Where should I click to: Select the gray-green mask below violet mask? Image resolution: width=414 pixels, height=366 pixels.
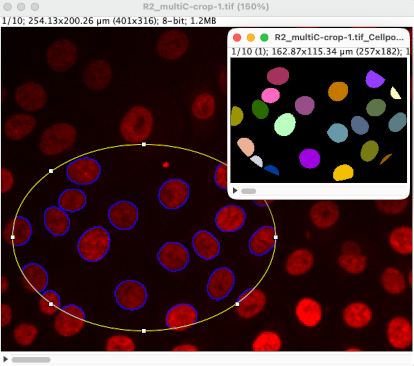[x=376, y=107]
